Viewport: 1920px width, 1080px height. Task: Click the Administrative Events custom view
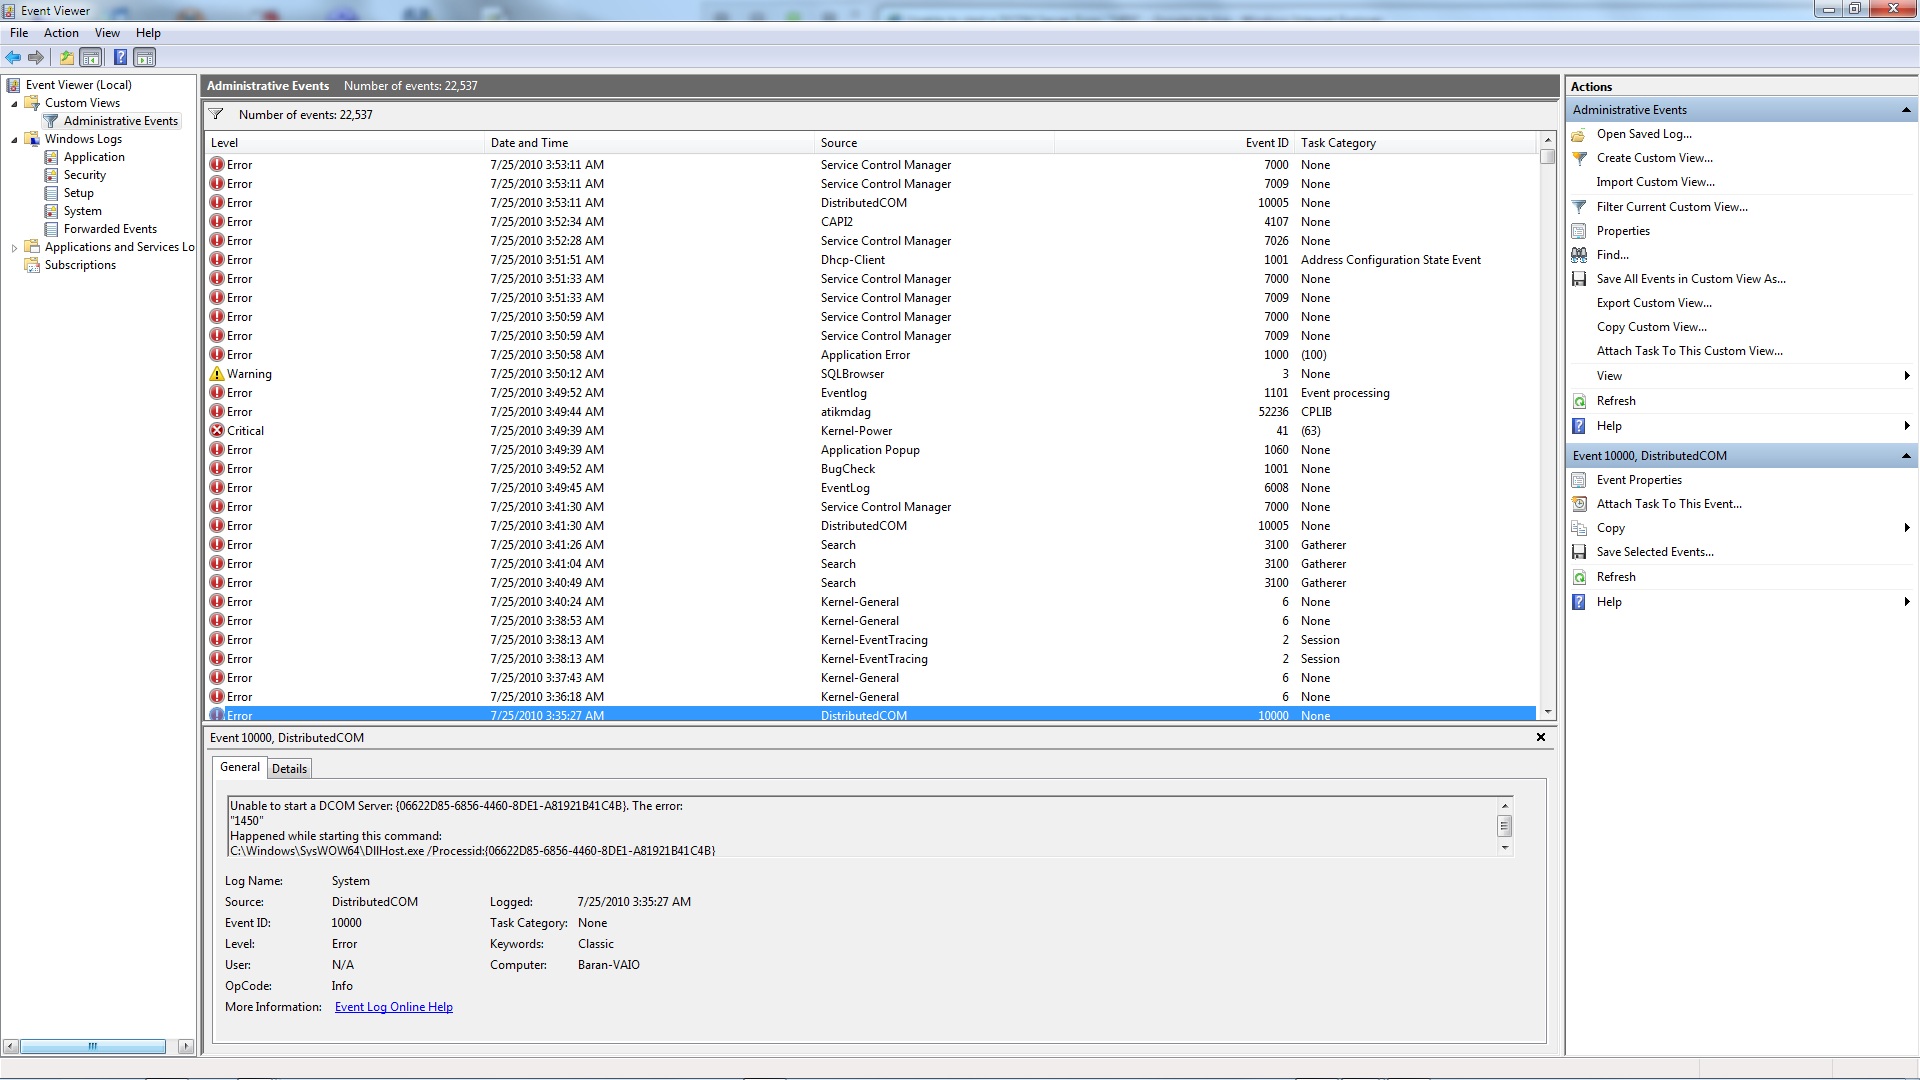click(121, 120)
